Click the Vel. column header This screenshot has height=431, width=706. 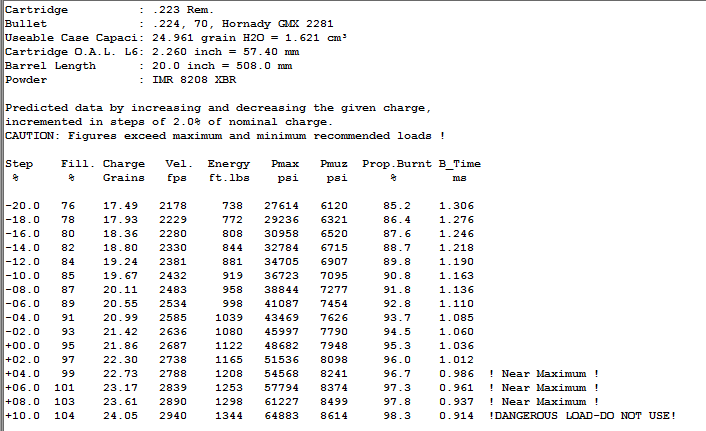tap(177, 163)
